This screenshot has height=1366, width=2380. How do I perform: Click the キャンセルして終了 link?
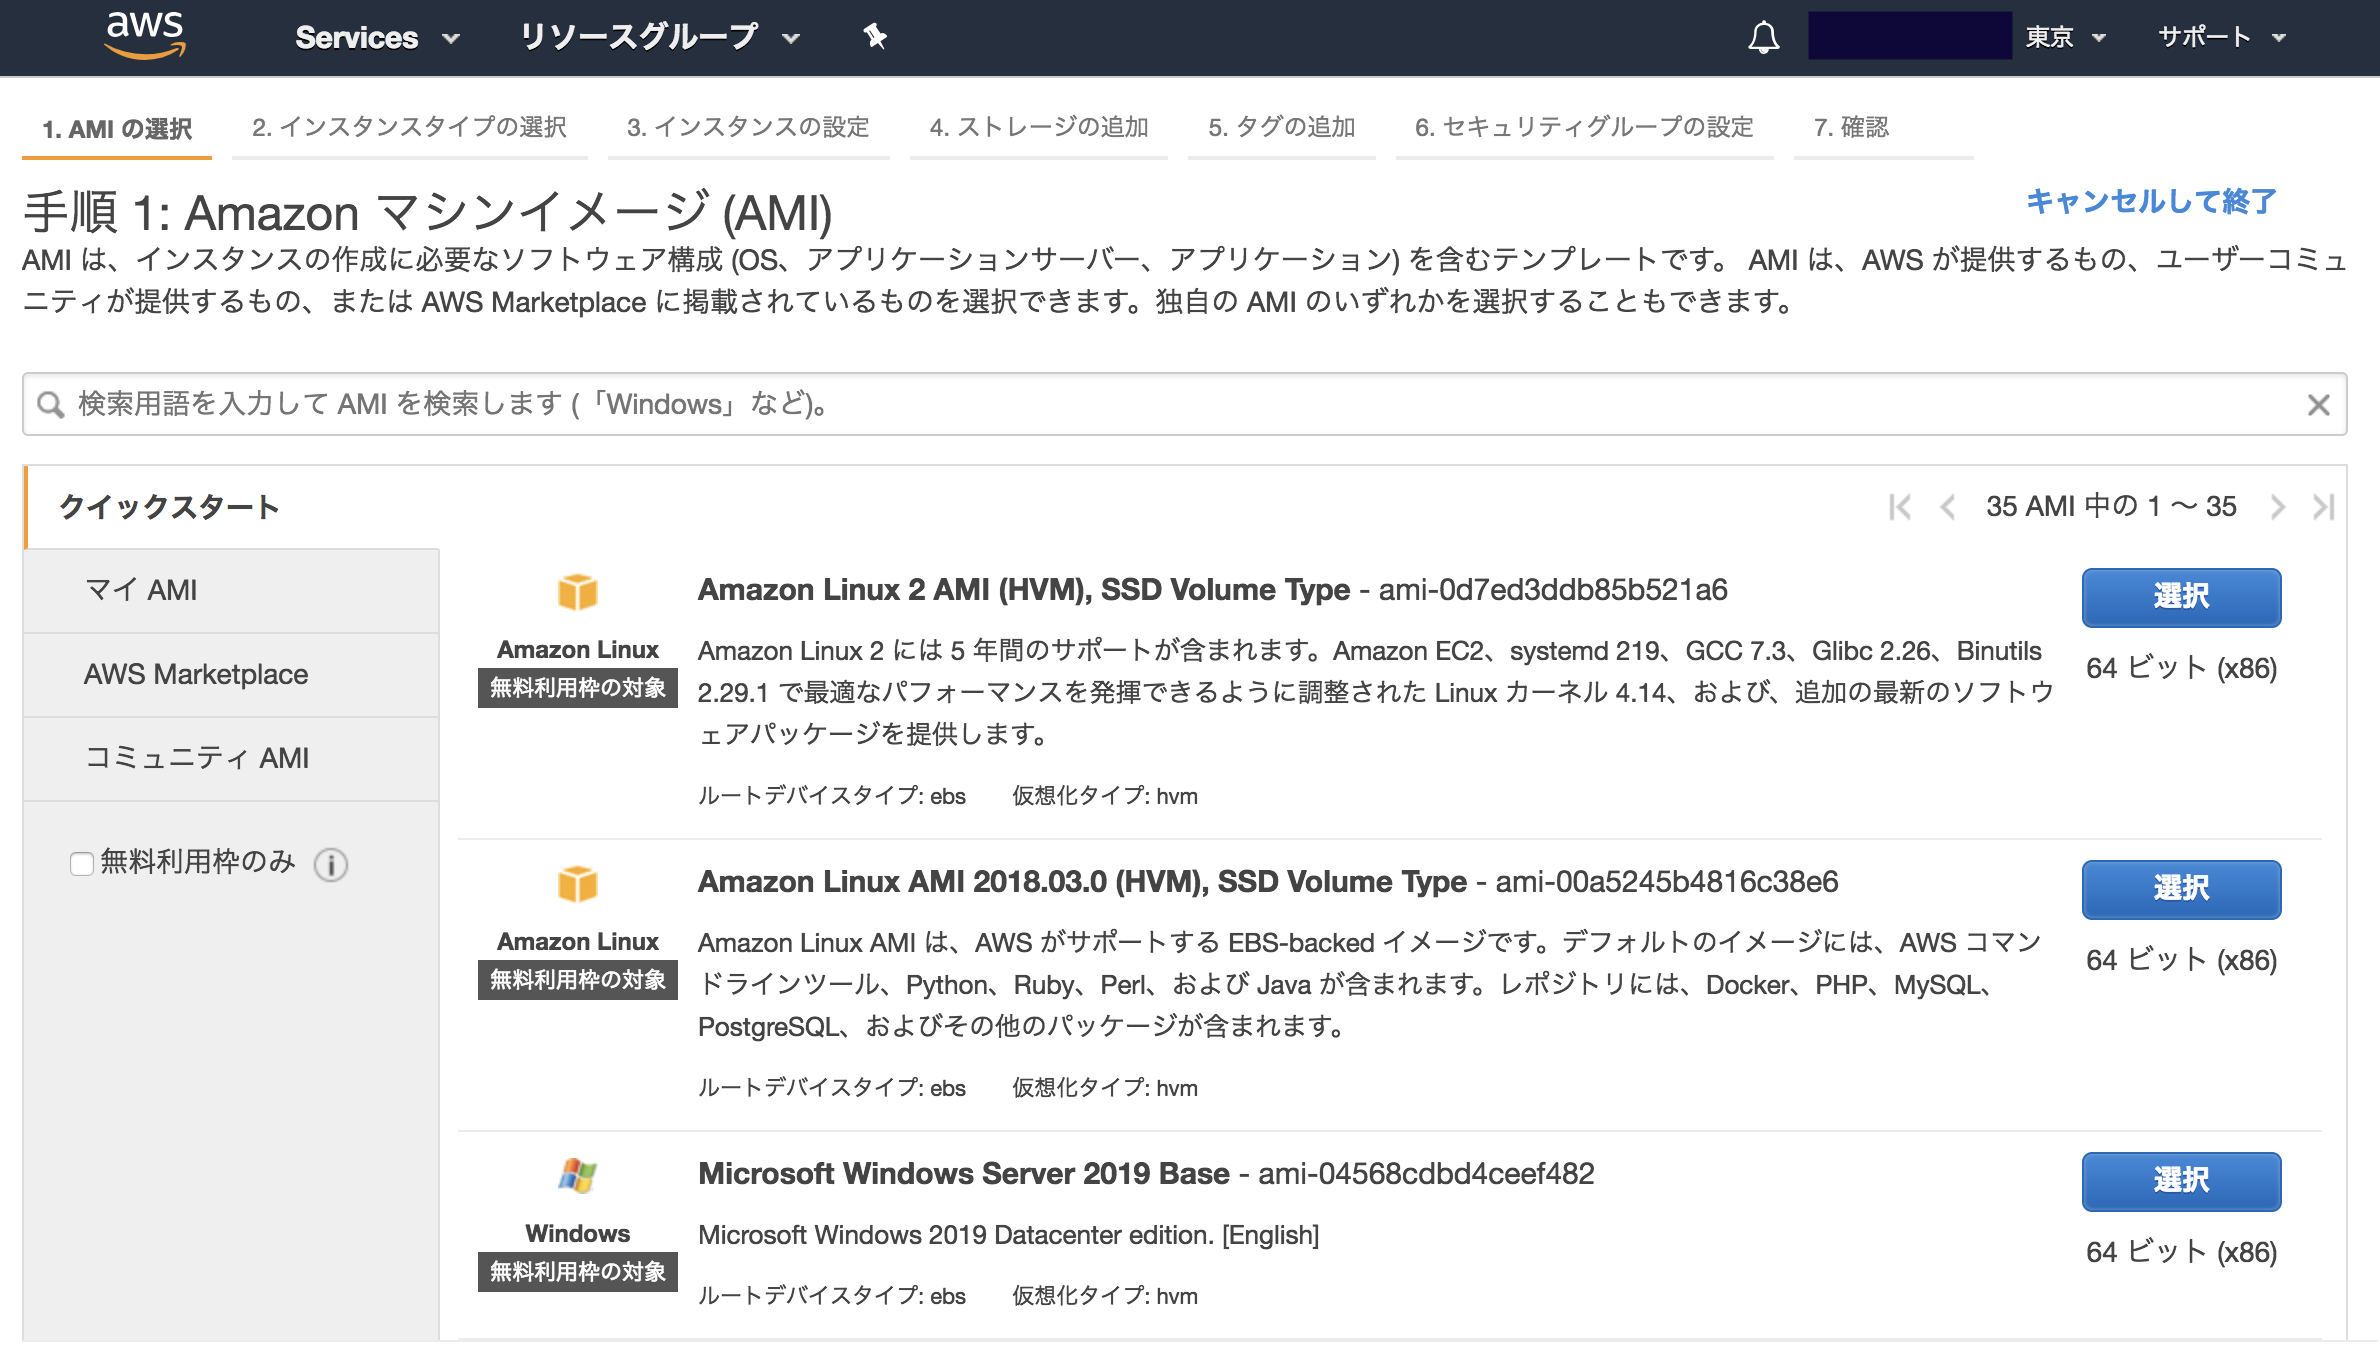(2151, 201)
